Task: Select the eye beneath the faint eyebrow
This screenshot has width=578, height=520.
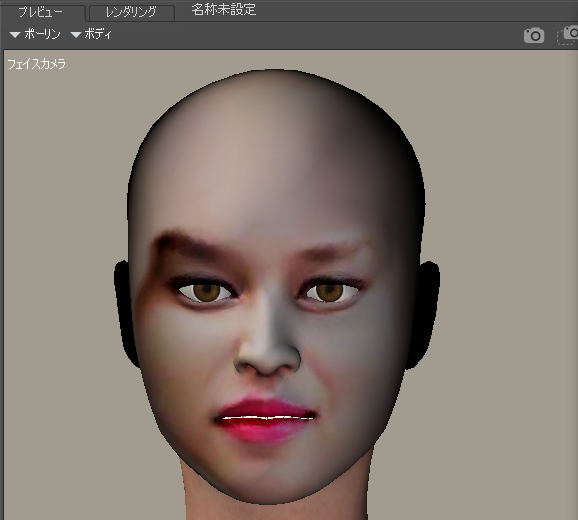Action: coord(329,292)
